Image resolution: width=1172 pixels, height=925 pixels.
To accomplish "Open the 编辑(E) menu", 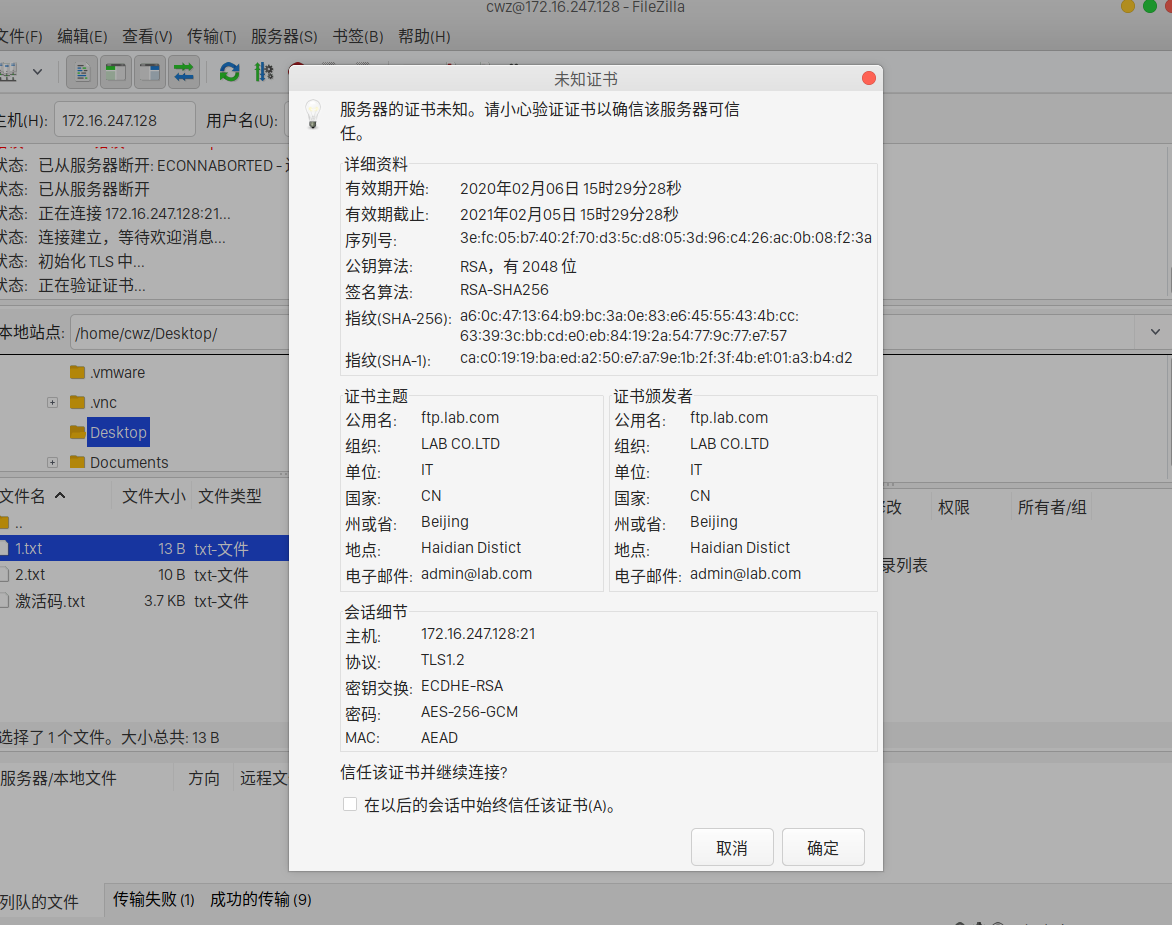I will [82, 37].
